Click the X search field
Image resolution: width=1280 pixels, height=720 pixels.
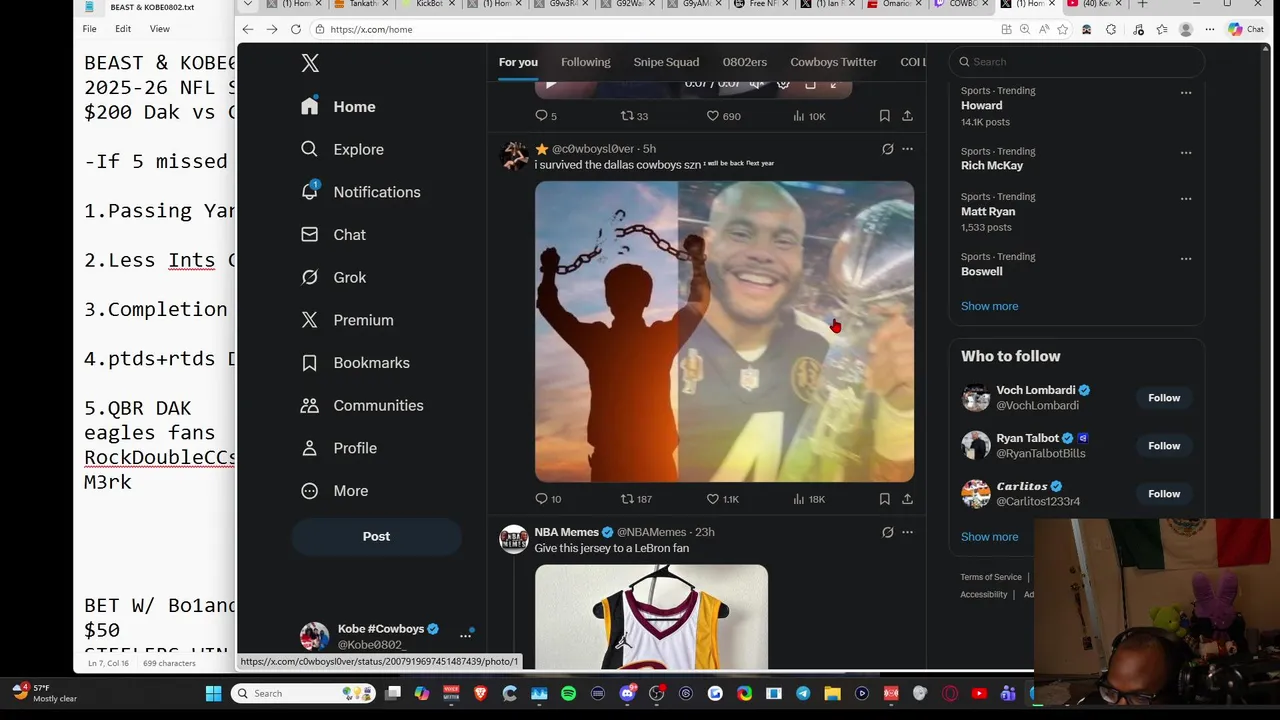(1076, 62)
